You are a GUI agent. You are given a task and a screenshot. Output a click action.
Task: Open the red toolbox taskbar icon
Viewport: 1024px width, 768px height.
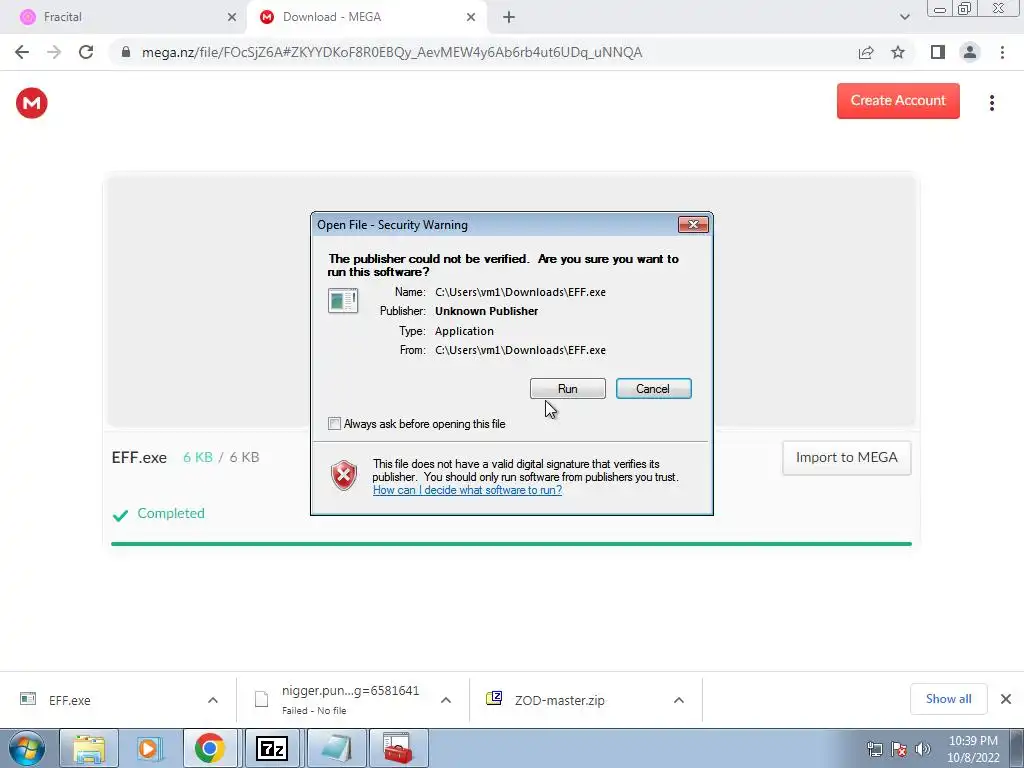(x=398, y=748)
